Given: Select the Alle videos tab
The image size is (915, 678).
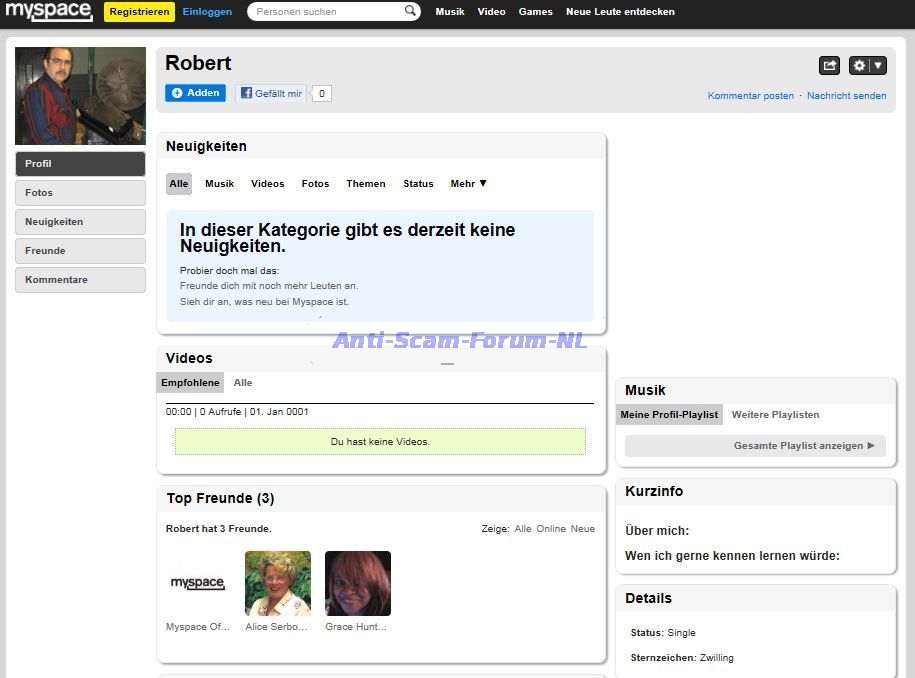Looking at the screenshot, I should [x=243, y=383].
